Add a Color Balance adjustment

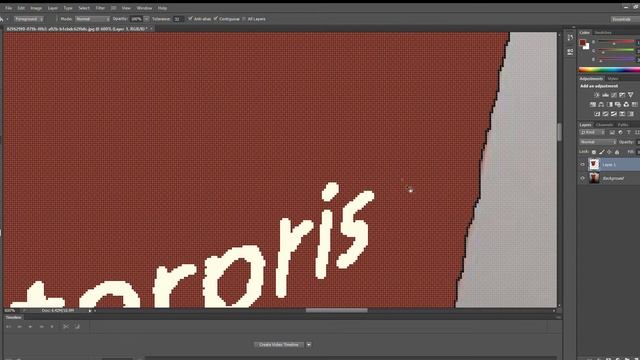pos(601,104)
